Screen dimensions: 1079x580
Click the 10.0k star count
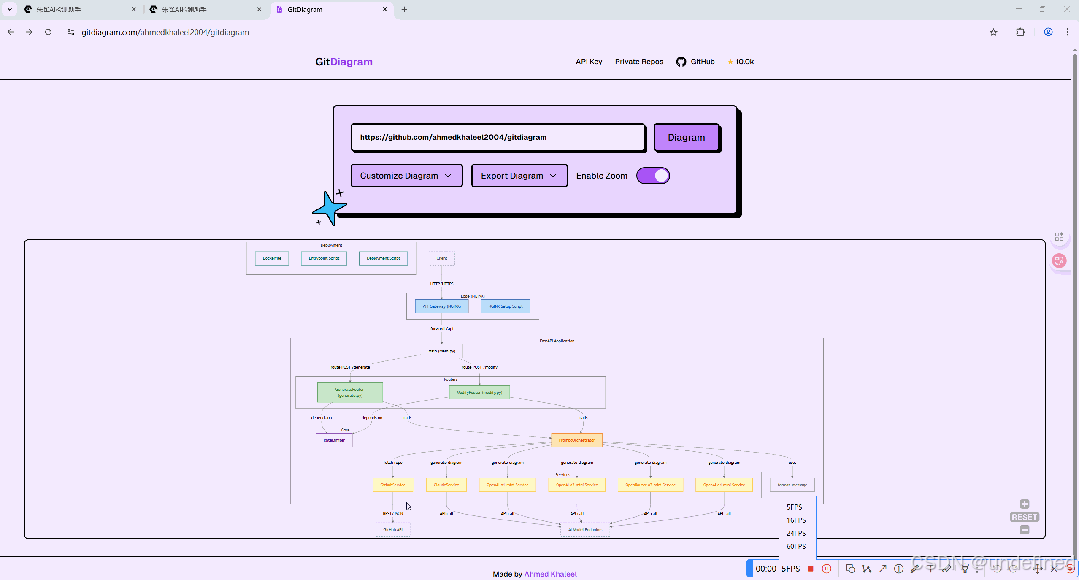pyautogui.click(x=740, y=61)
